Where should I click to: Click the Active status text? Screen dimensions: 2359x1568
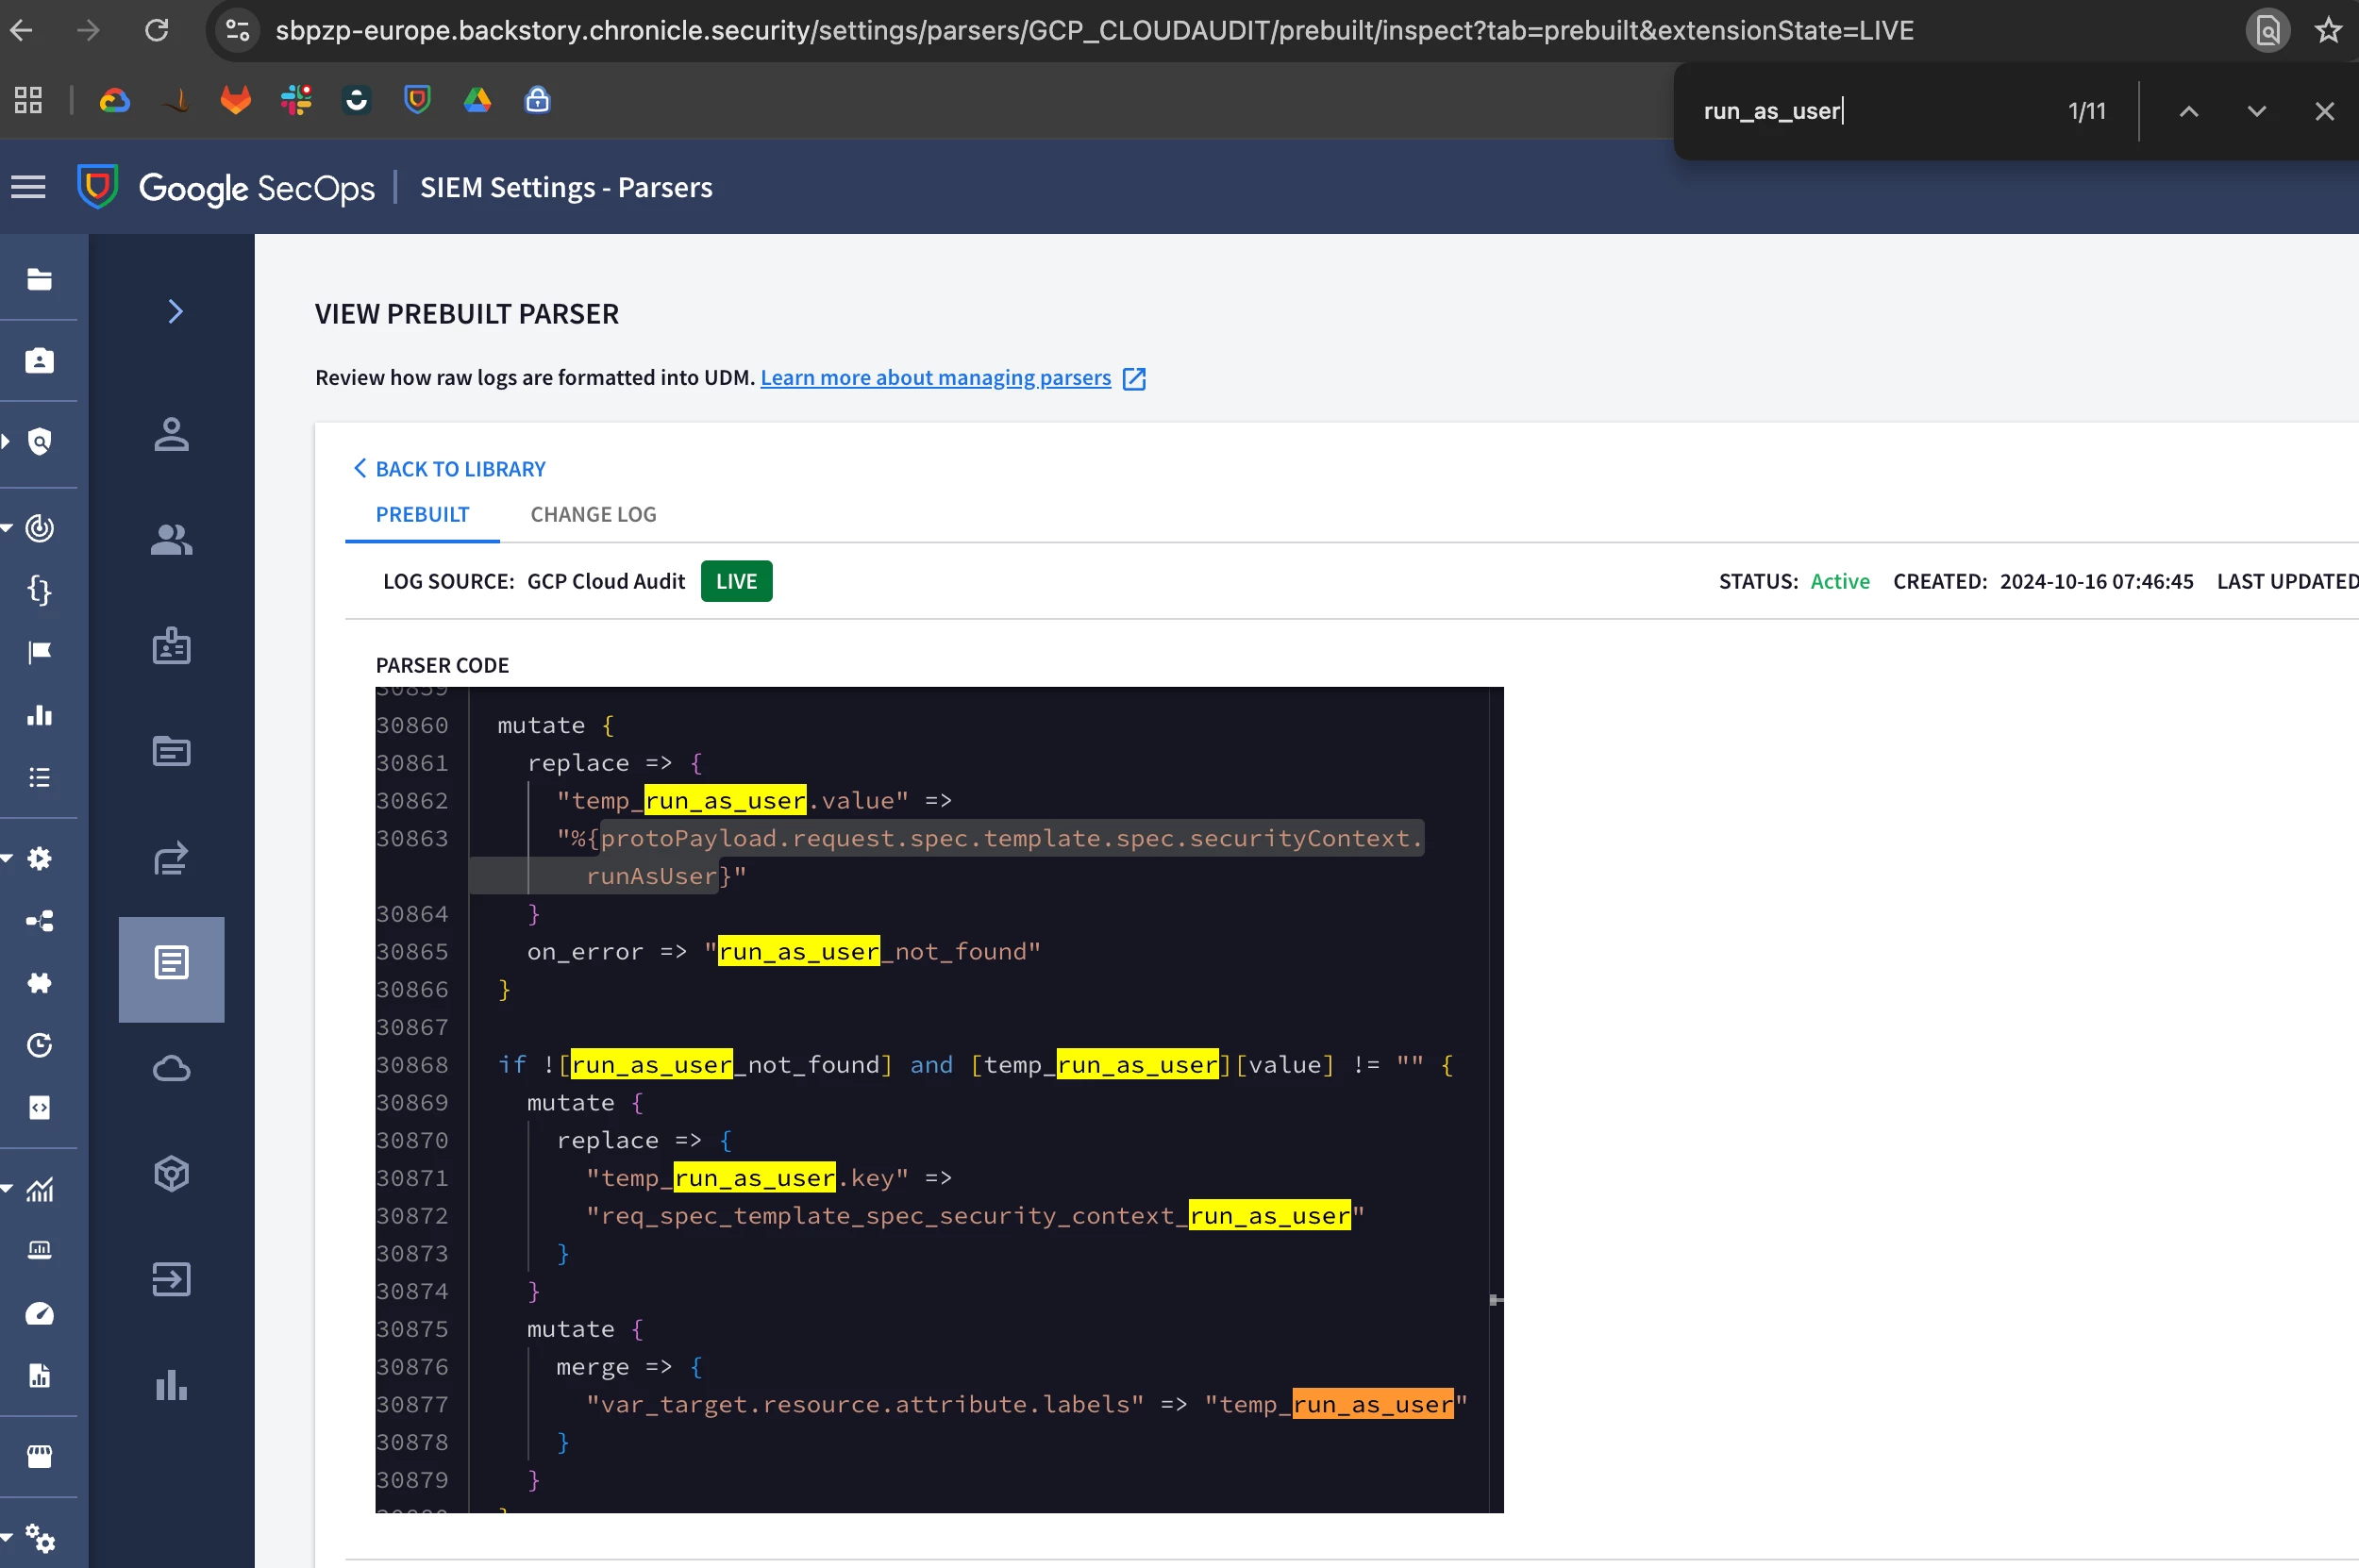(1839, 581)
